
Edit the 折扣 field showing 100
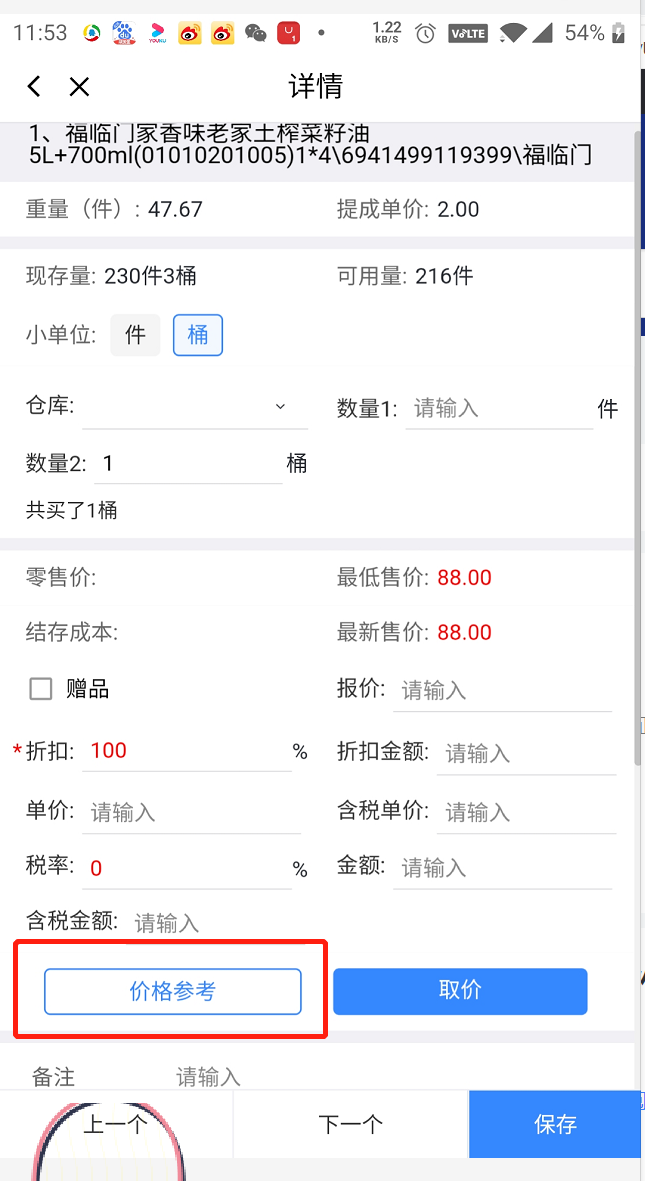(x=187, y=751)
